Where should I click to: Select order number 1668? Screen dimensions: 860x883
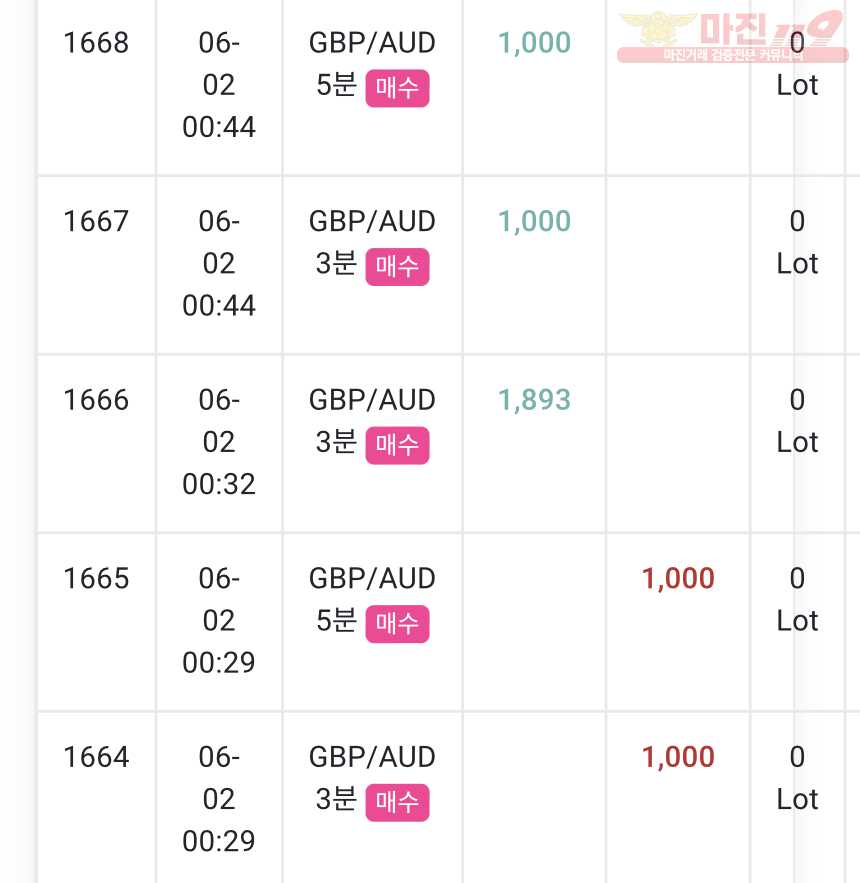click(x=96, y=43)
